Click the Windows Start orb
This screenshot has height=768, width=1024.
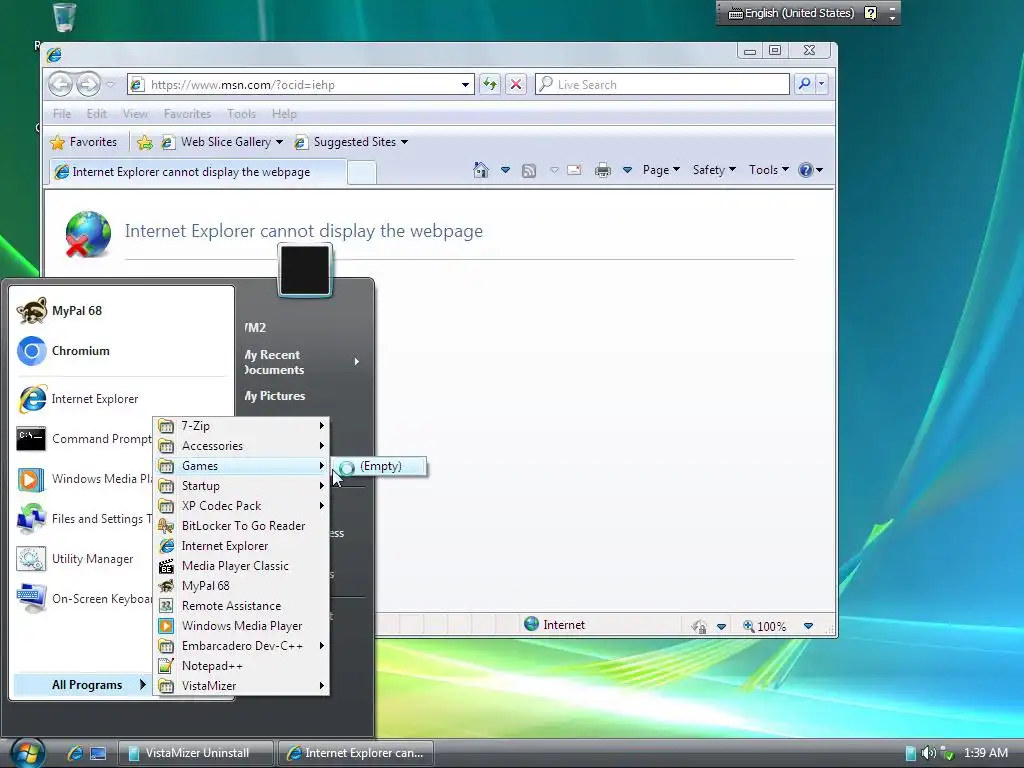(26, 753)
